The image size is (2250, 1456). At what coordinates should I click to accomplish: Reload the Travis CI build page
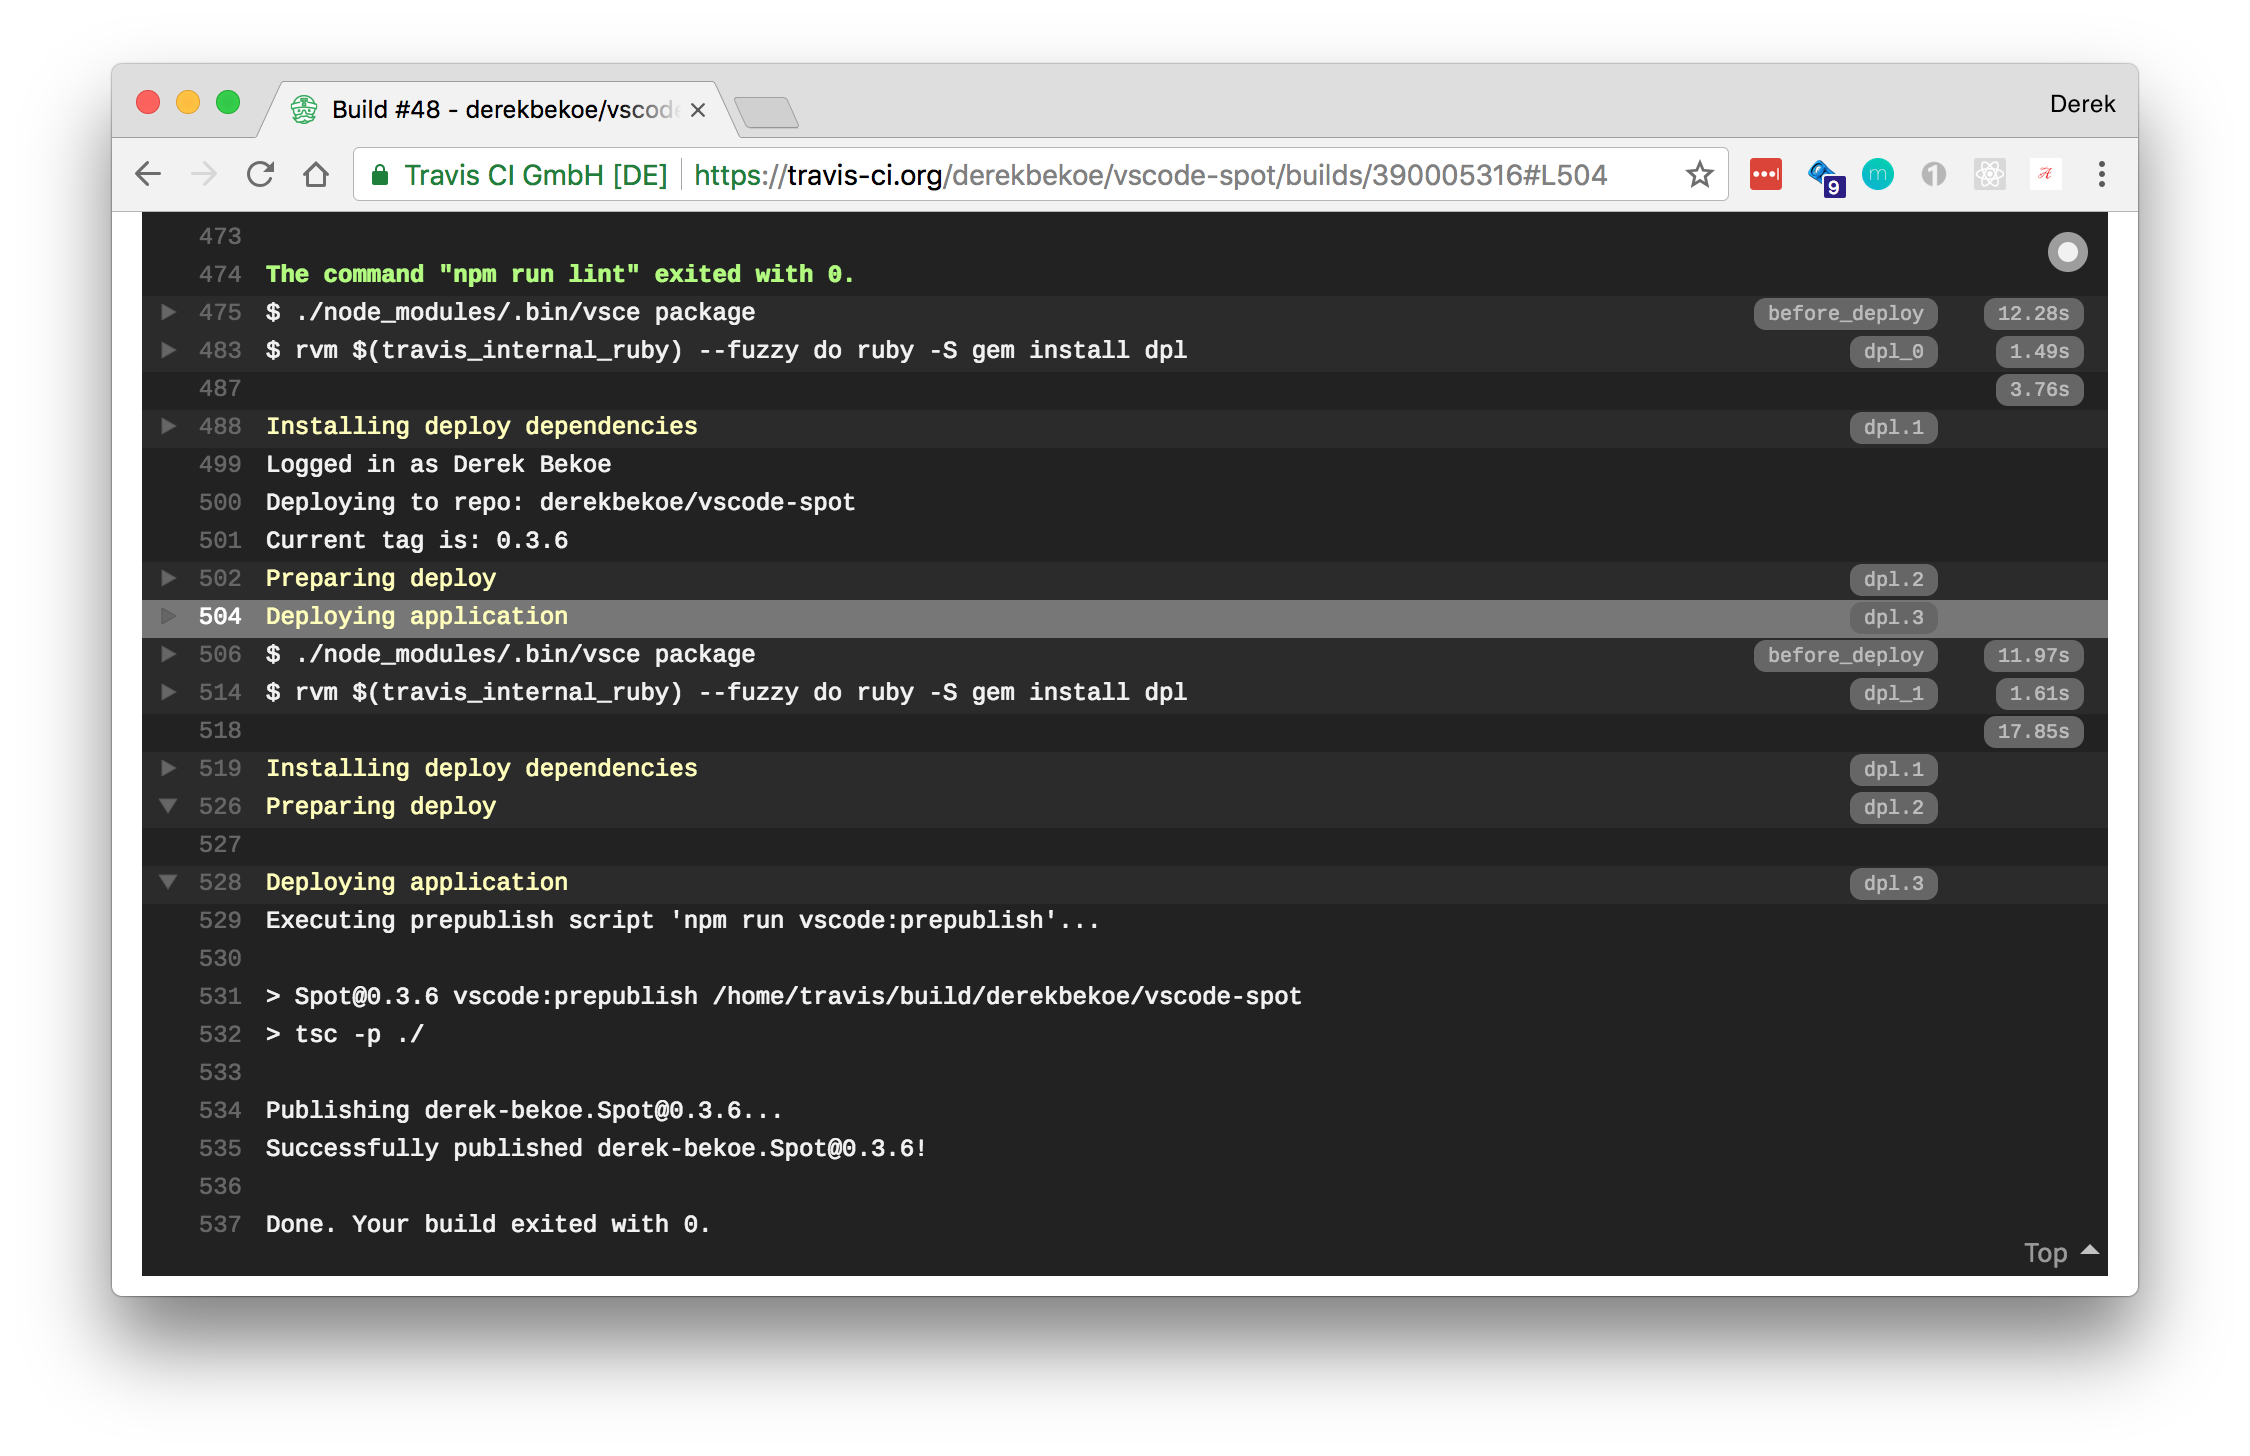[x=260, y=175]
